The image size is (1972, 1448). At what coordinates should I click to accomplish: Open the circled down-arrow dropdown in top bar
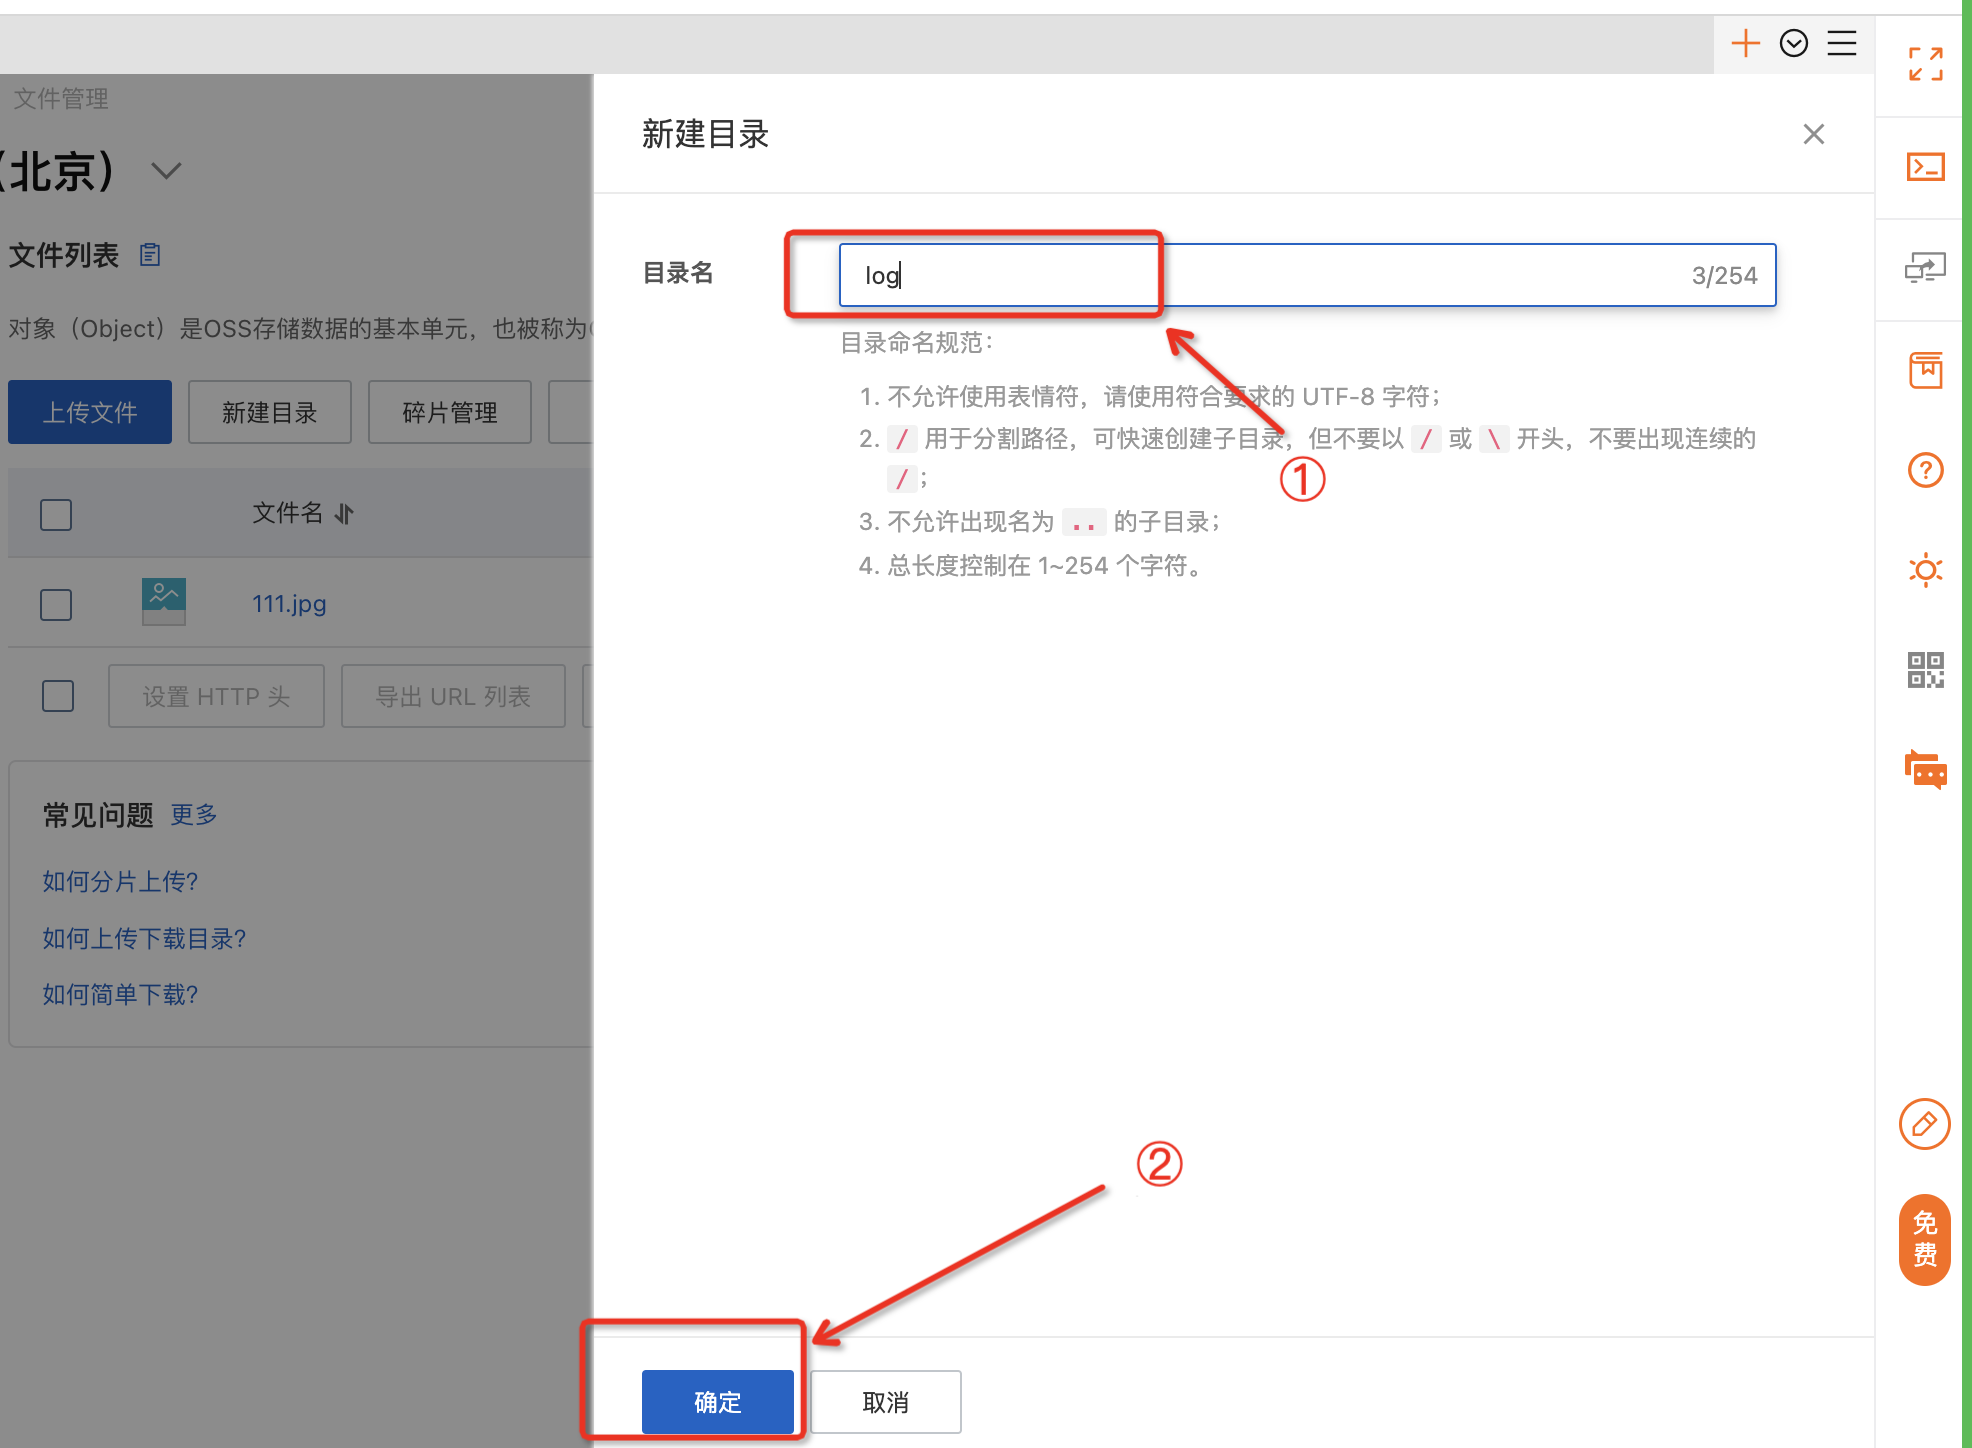[1794, 43]
